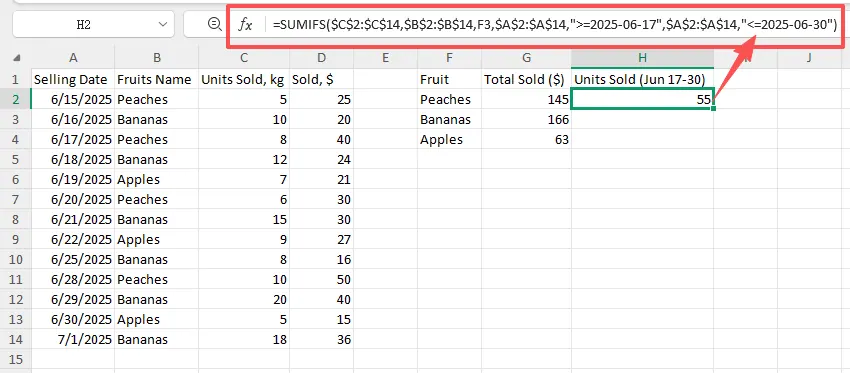Image resolution: width=850 pixels, height=373 pixels.
Task: Select the date cell 7/1/2025
Action: click(73, 340)
